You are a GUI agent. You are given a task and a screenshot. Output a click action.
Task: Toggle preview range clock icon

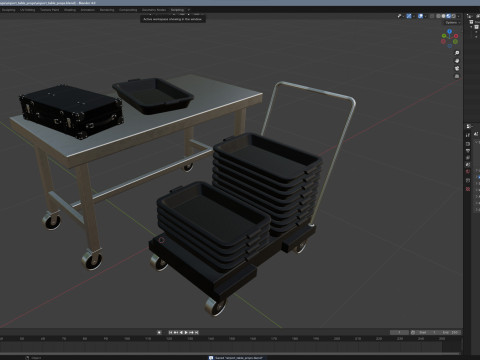413,332
